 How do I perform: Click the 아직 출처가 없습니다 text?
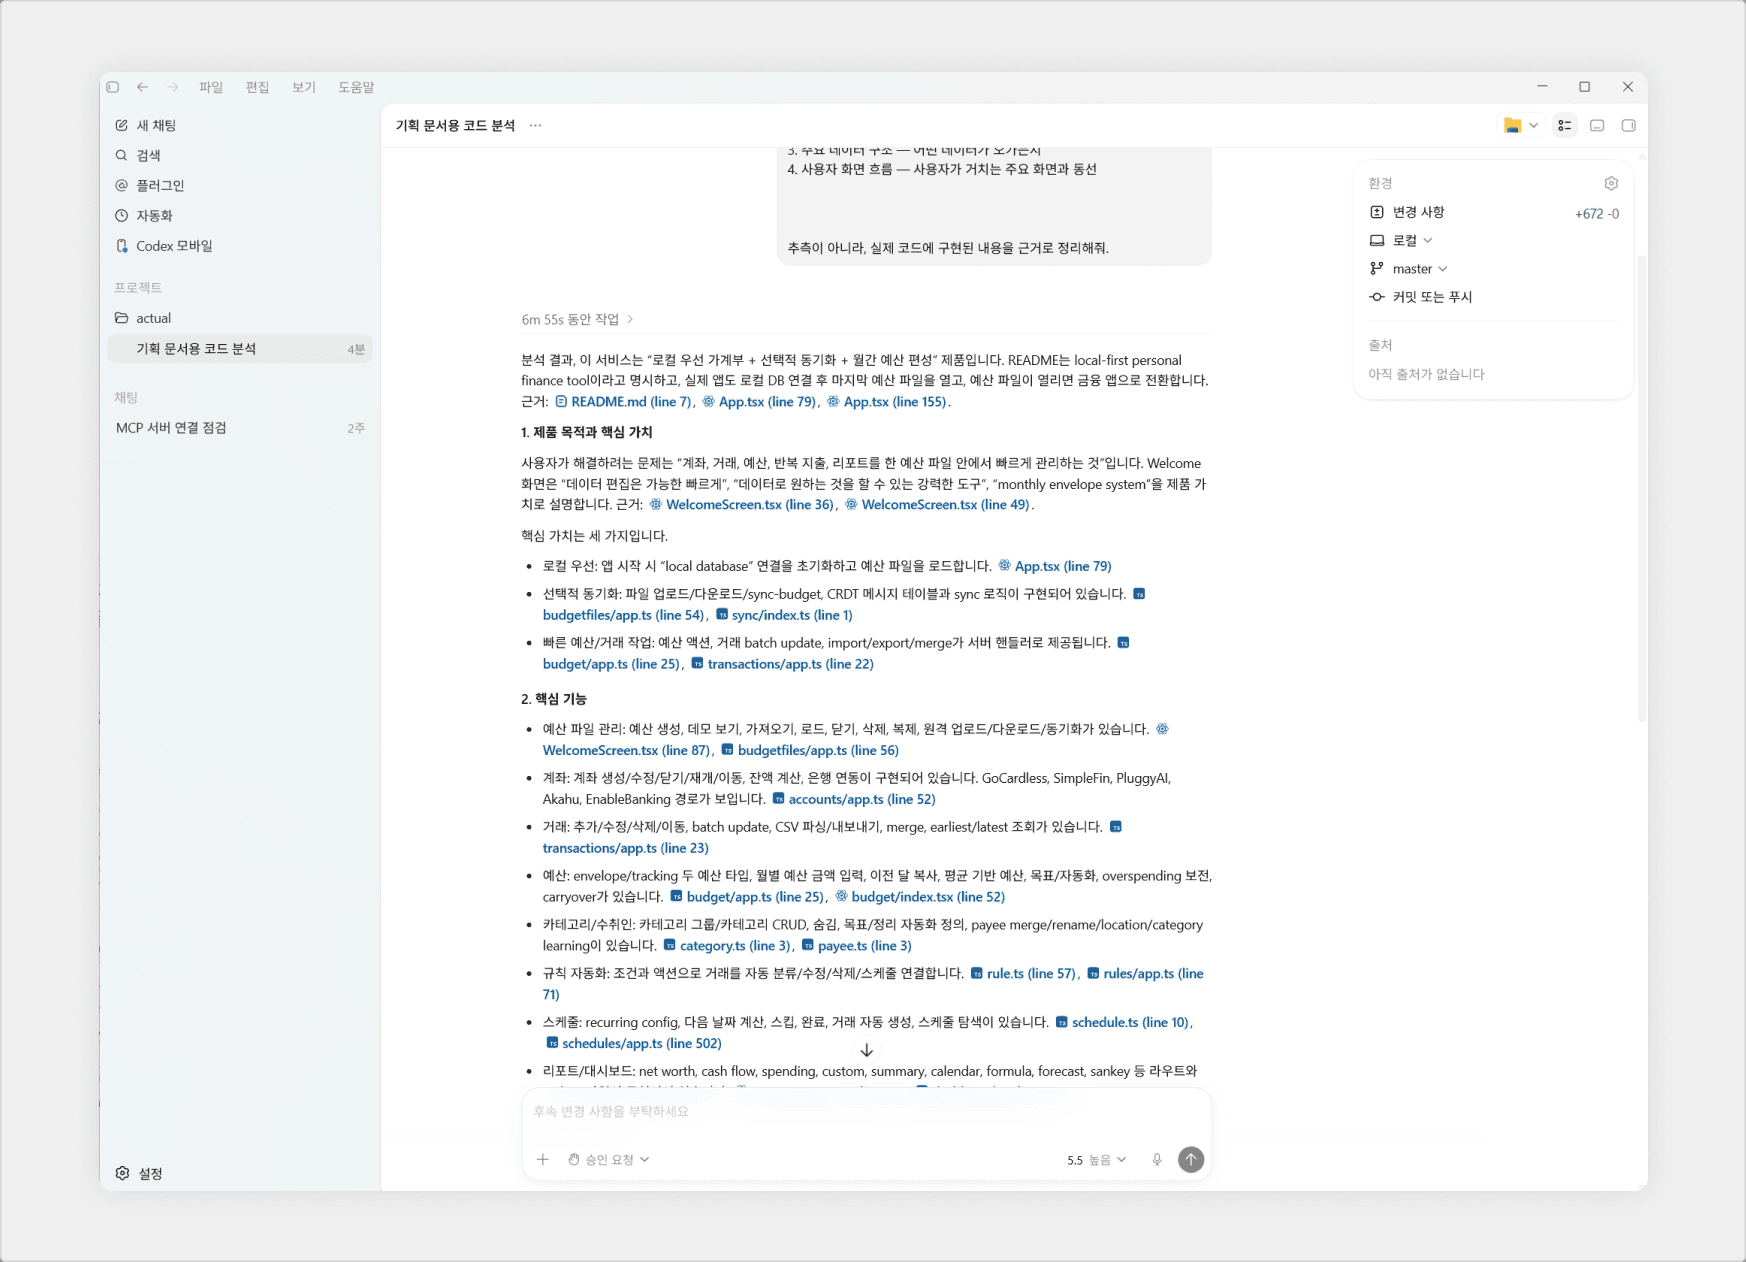(1426, 374)
